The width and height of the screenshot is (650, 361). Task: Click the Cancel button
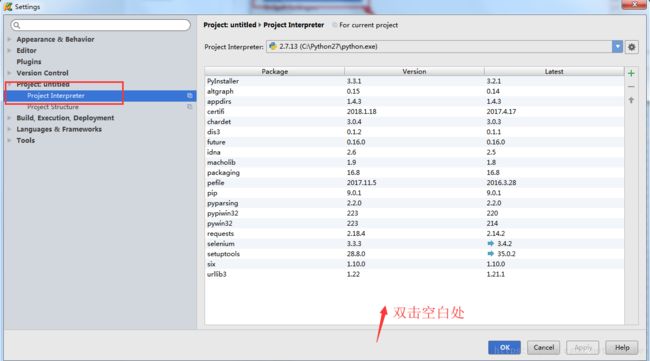[543, 347]
